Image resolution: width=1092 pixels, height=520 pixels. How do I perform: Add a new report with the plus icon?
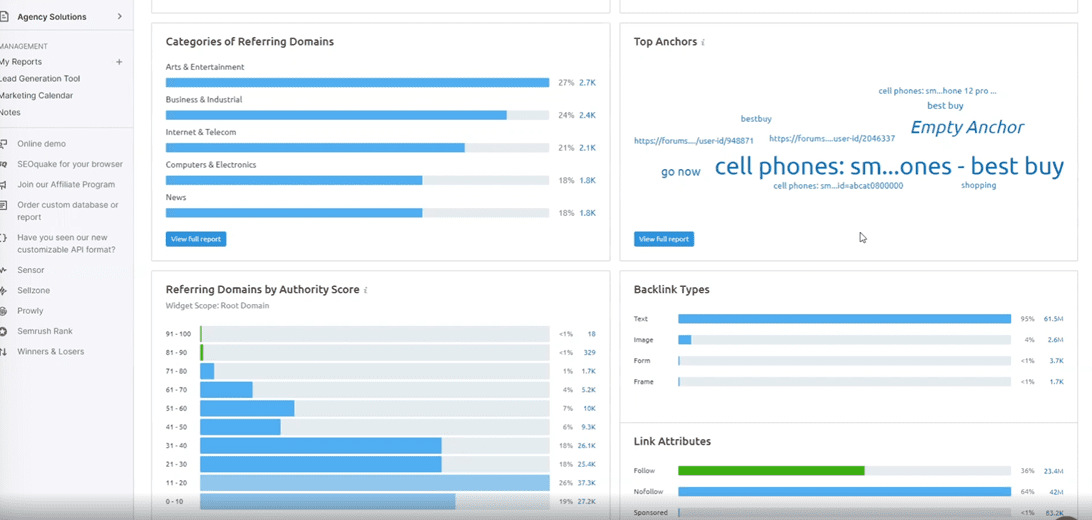coord(119,62)
